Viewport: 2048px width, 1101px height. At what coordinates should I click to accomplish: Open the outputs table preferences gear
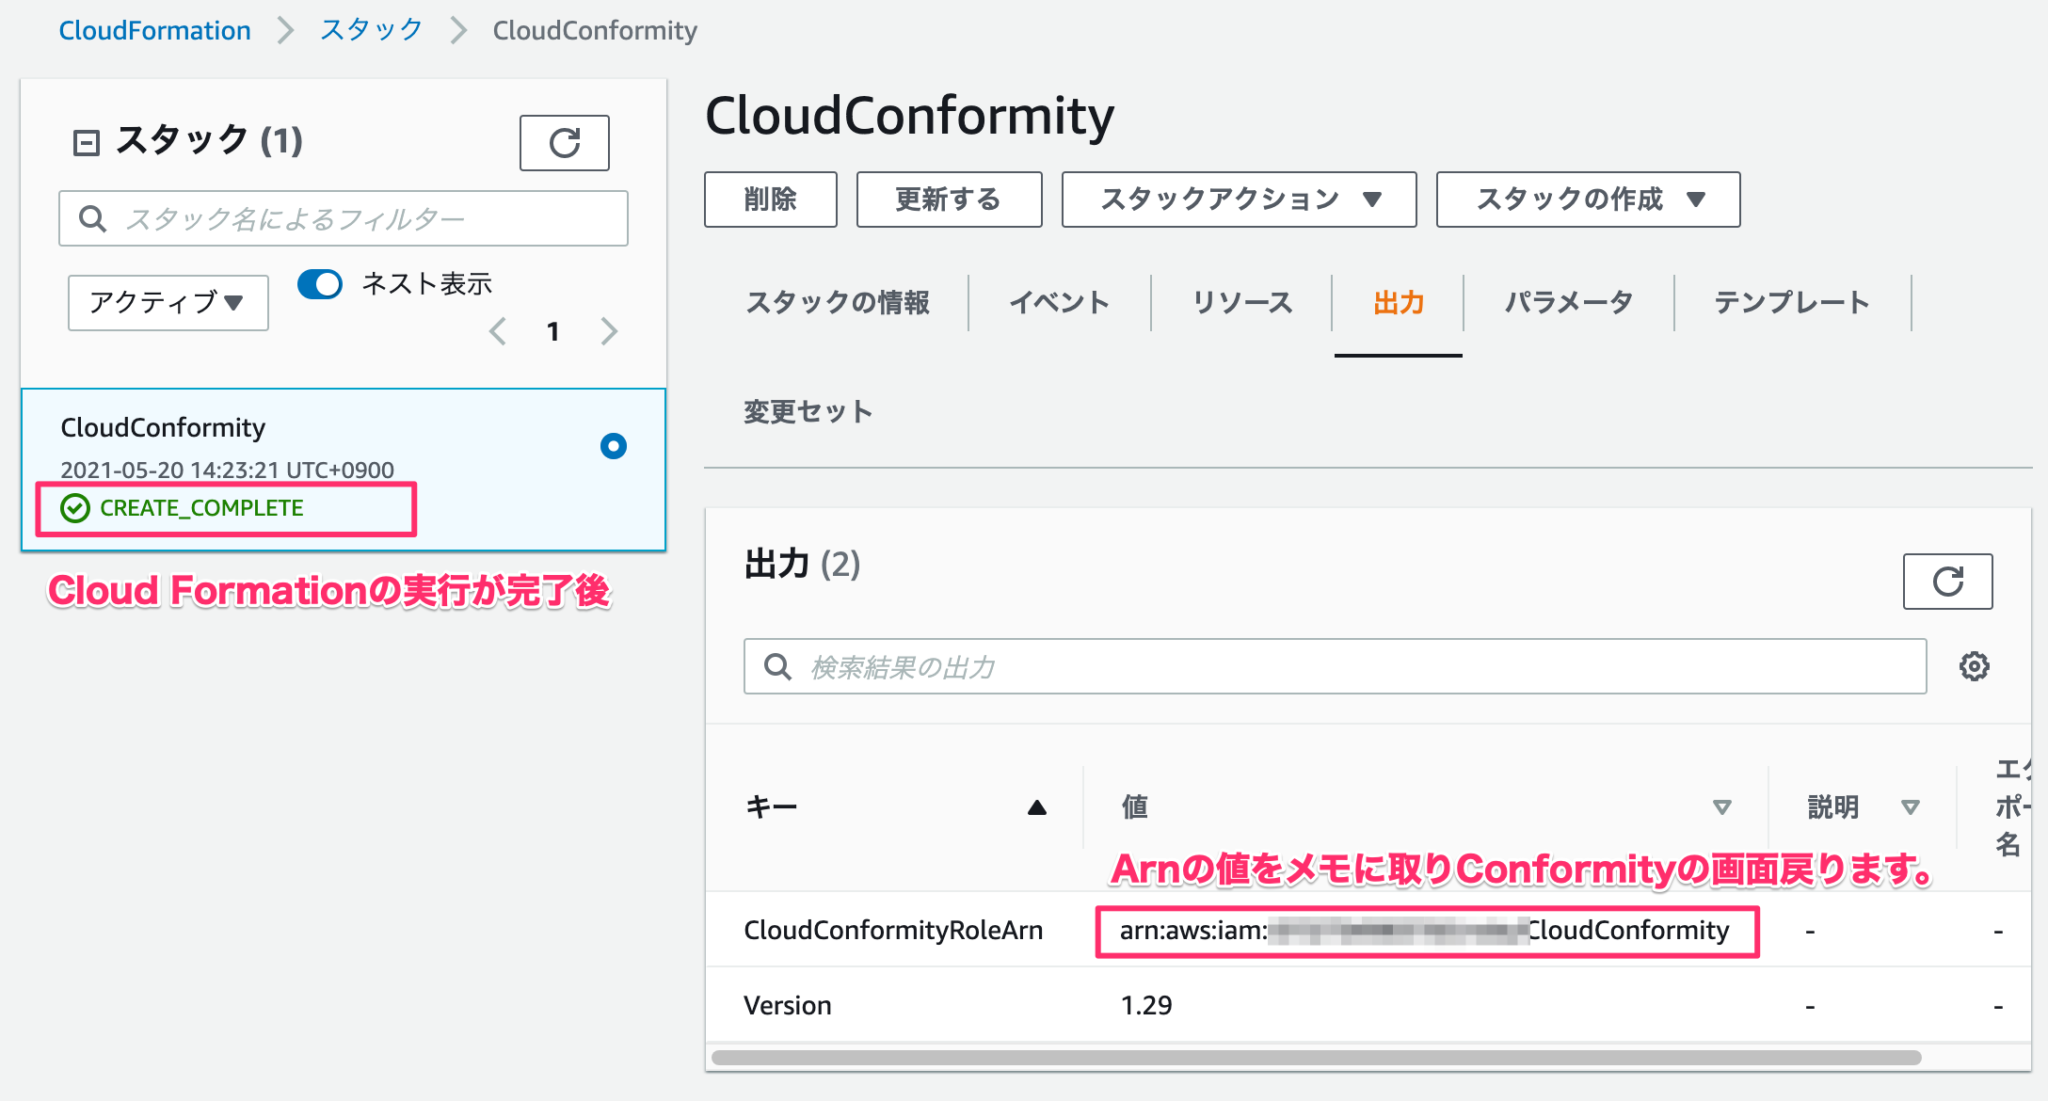(1974, 665)
